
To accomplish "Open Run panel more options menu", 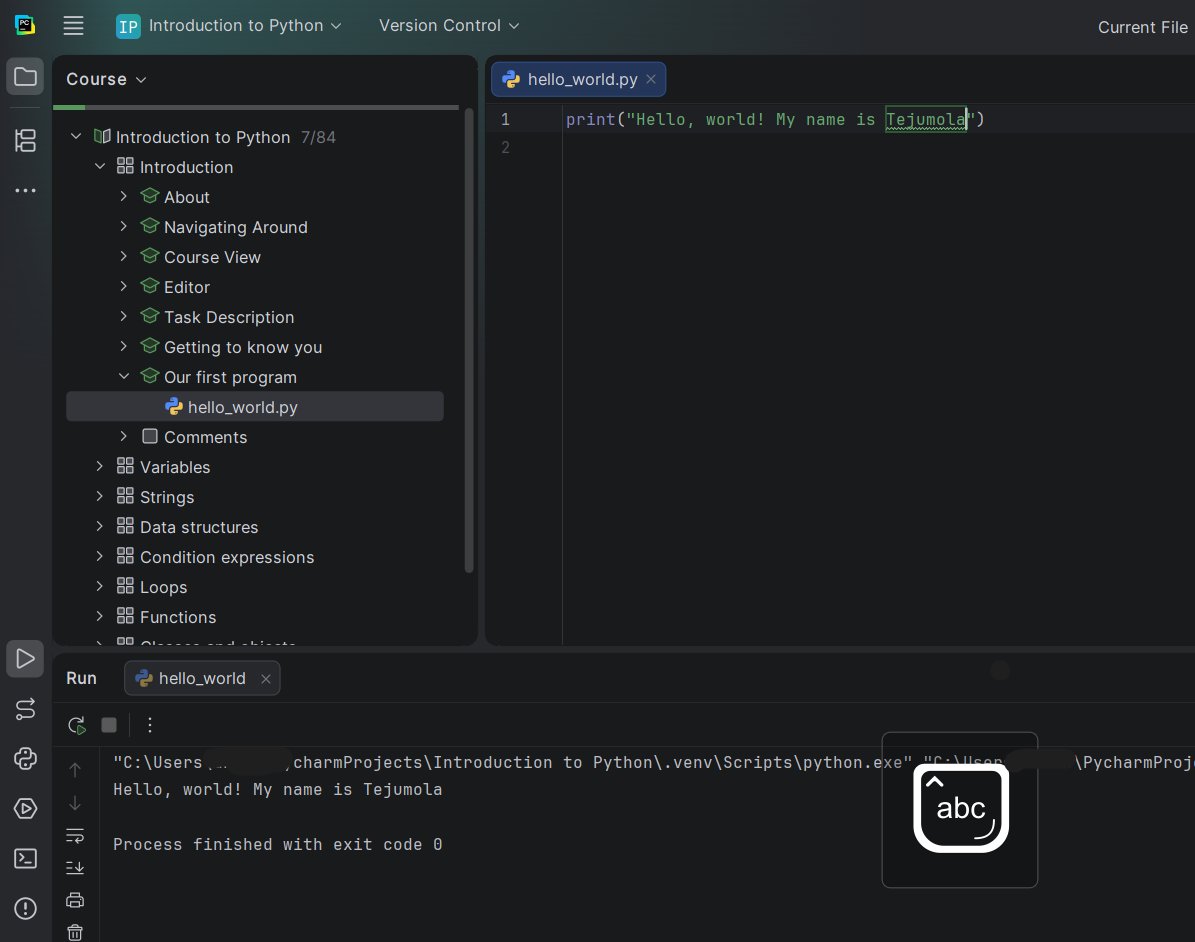I will tap(150, 726).
